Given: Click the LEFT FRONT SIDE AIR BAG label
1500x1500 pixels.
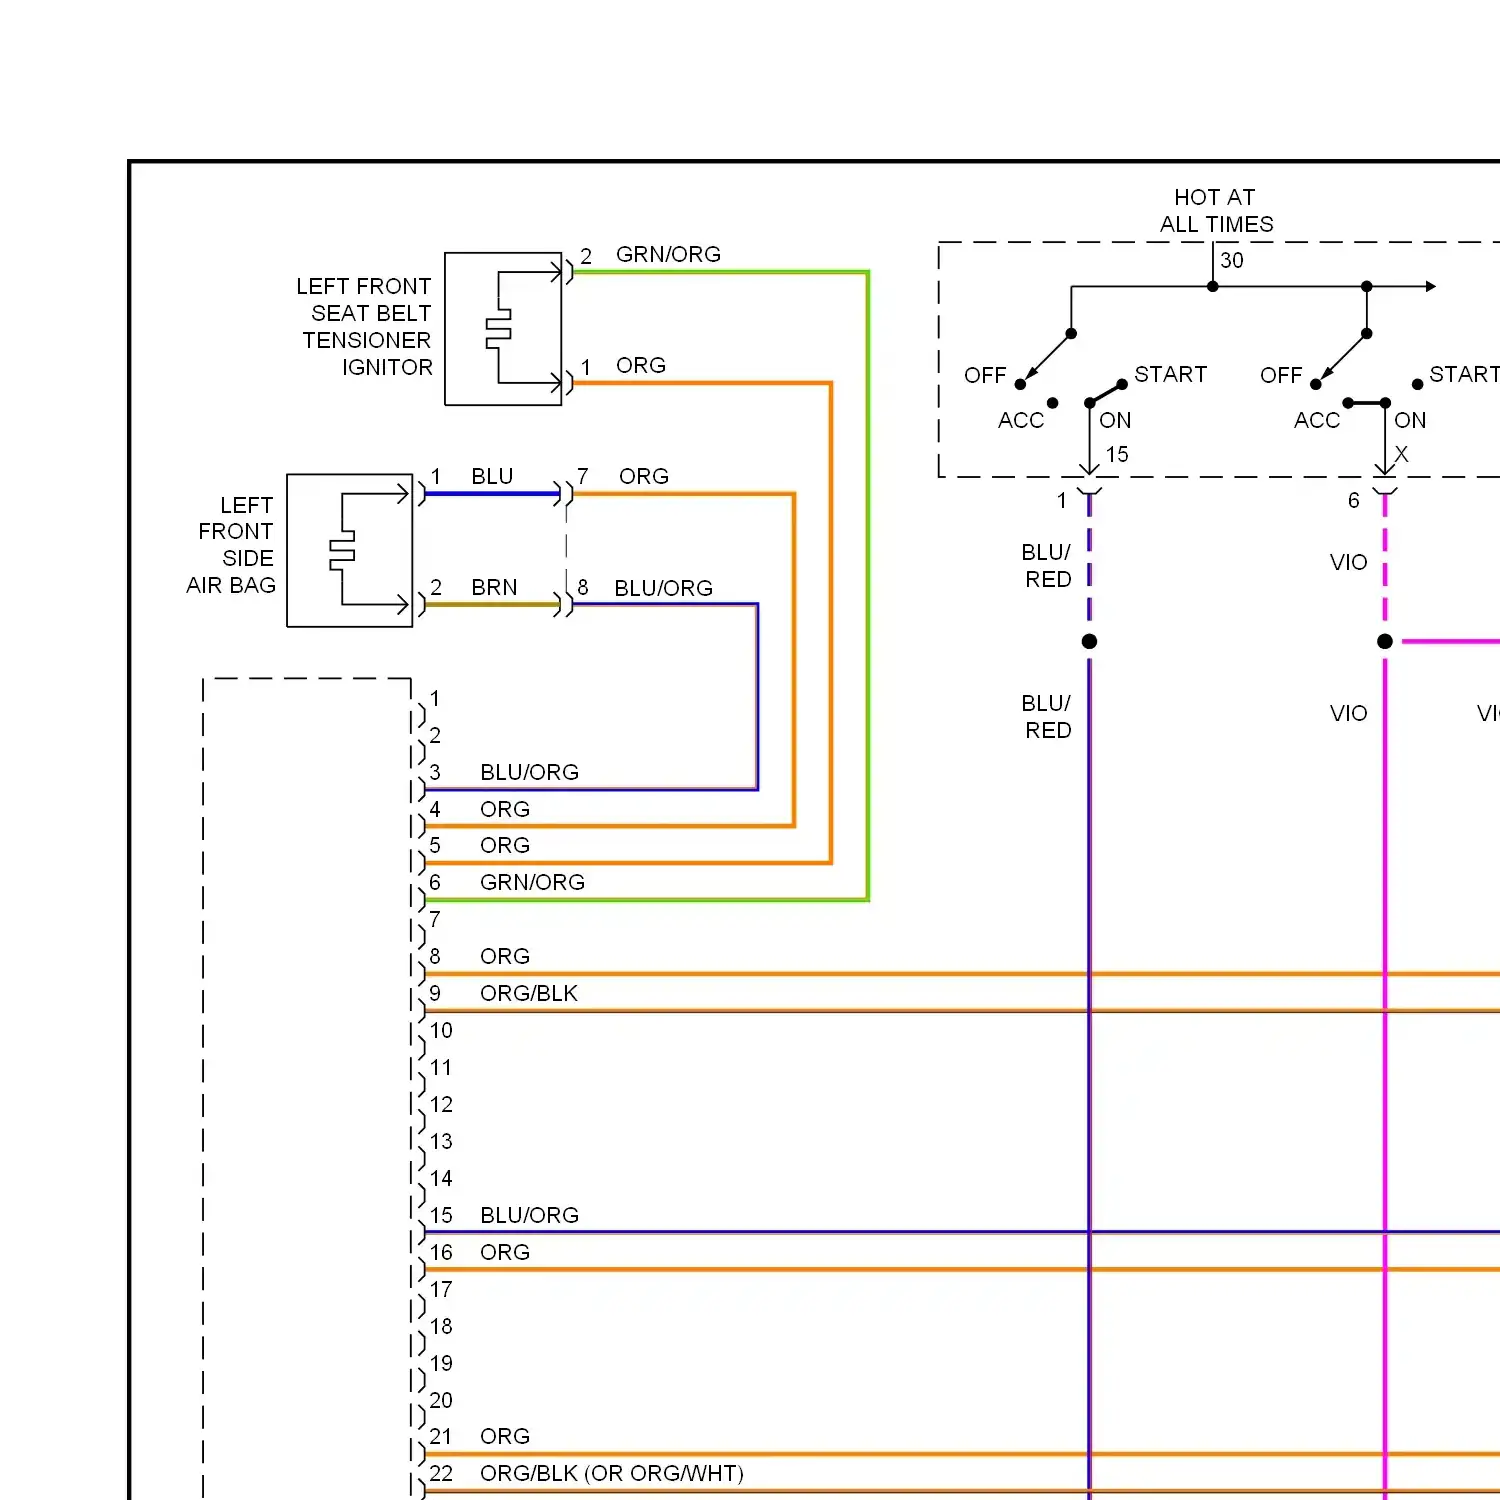Looking at the screenshot, I should (x=232, y=545).
